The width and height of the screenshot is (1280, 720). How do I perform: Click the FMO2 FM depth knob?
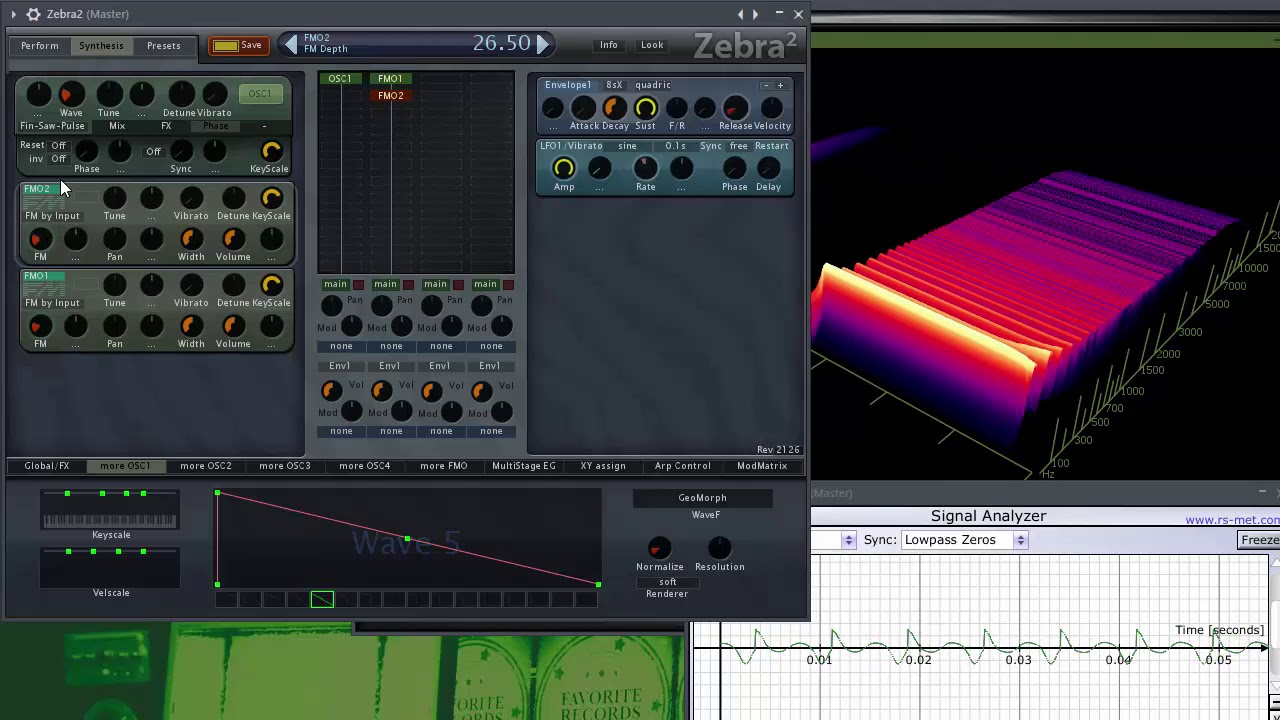(40, 239)
